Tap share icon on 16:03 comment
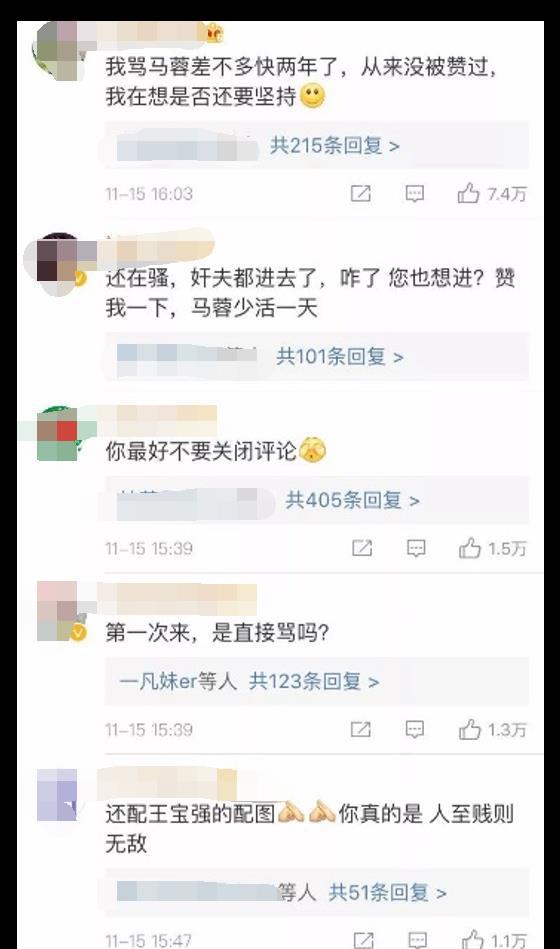This screenshot has height=949, width=560. click(361, 194)
